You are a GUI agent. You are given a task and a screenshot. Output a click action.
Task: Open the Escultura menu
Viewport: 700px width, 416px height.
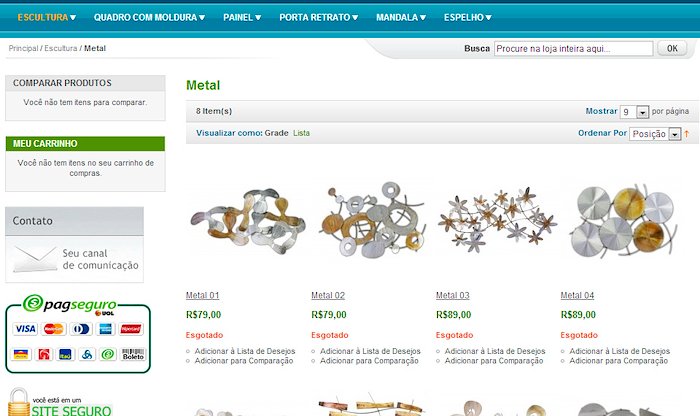click(46, 17)
